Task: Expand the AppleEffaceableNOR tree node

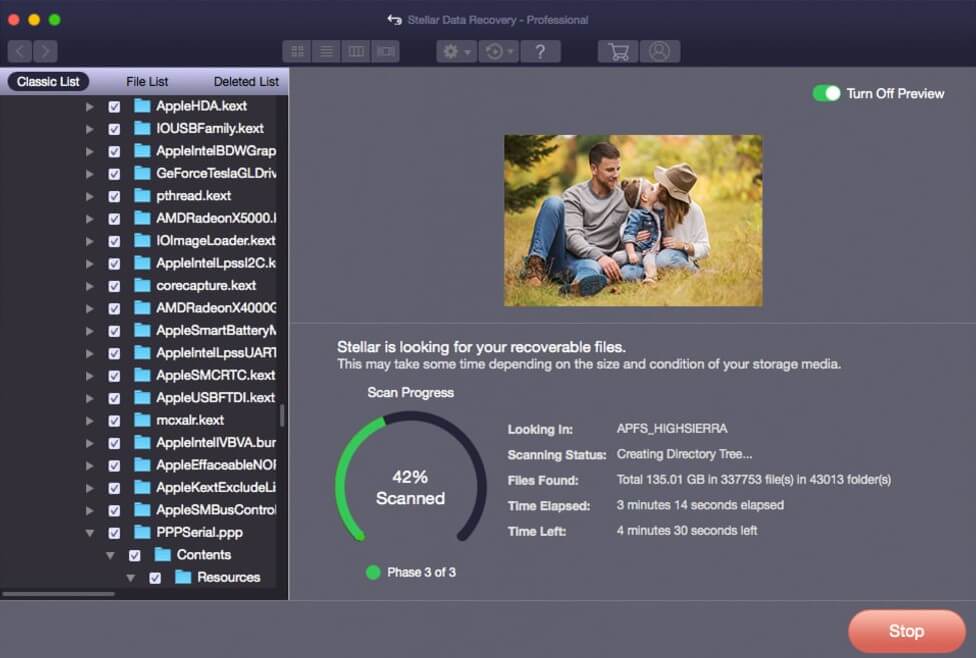Action: pos(90,465)
